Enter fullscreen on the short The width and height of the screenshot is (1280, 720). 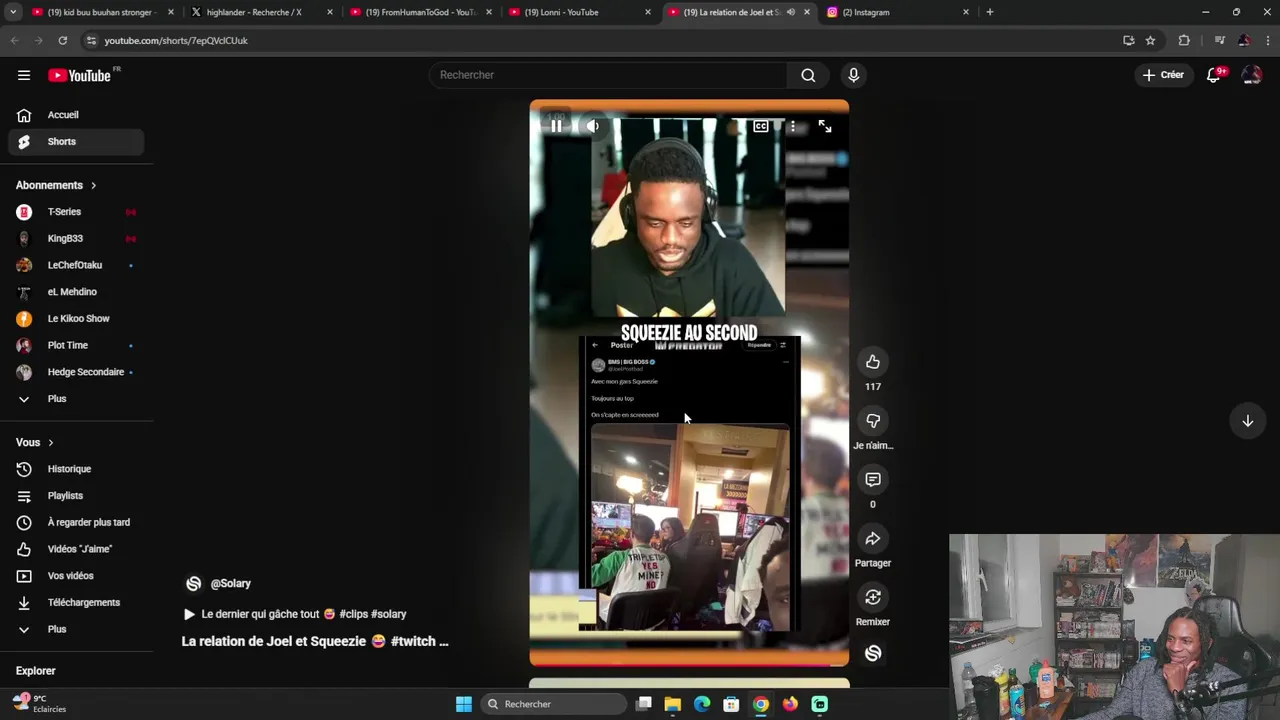point(825,126)
